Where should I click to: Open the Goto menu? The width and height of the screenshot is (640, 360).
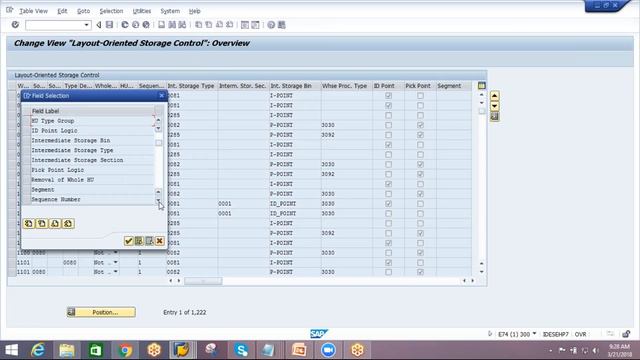coord(83,11)
